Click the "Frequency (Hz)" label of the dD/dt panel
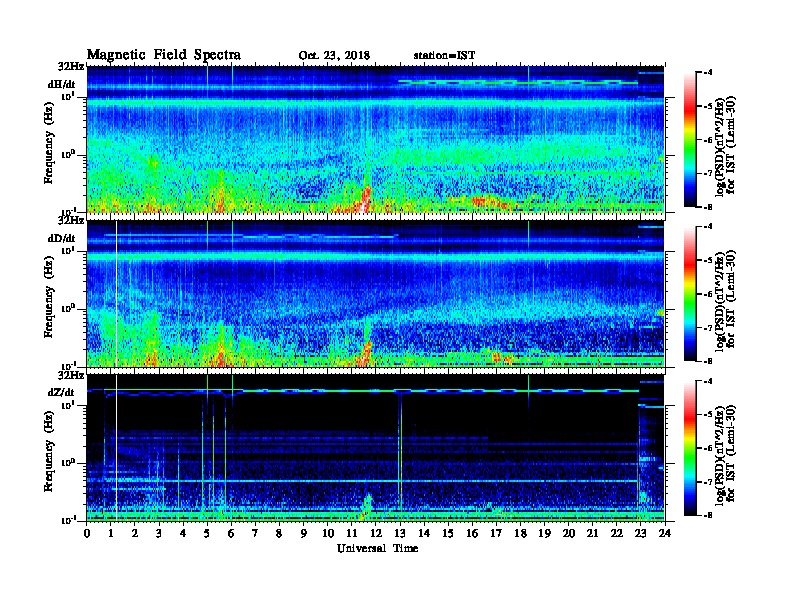Image resolution: width=792 pixels, height=612 pixels. [48, 297]
